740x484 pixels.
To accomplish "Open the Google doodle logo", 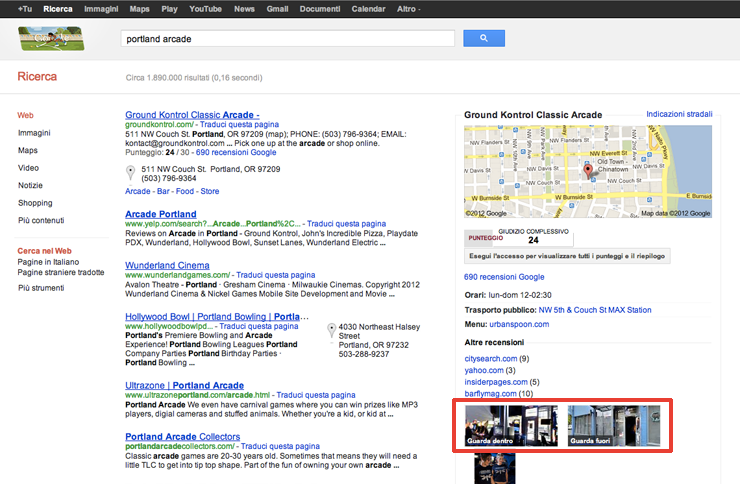I will click(51, 39).
